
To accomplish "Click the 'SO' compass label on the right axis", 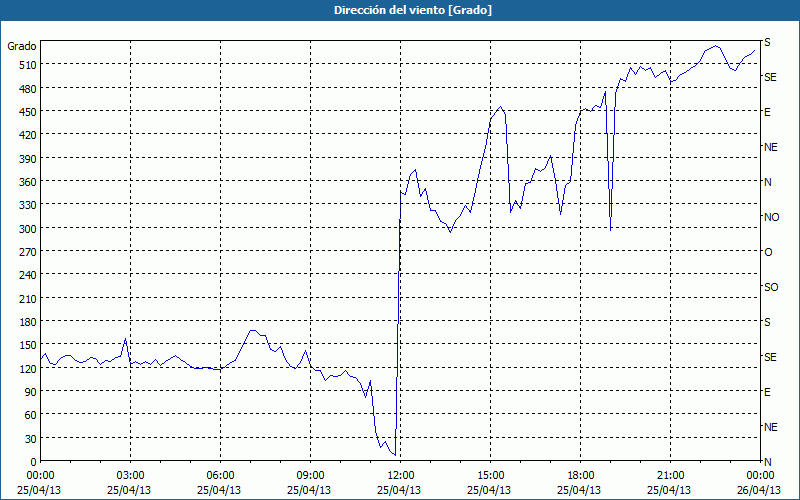I will click(x=771, y=287).
